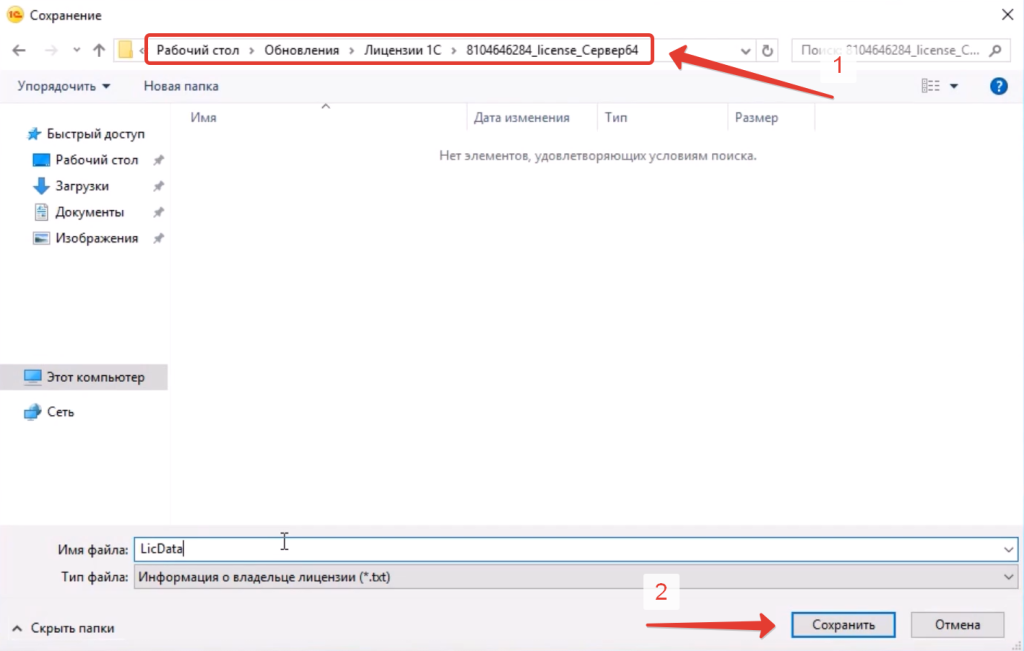Select Сеть in navigation pane
This screenshot has width=1024, height=651.
pyautogui.click(x=60, y=411)
